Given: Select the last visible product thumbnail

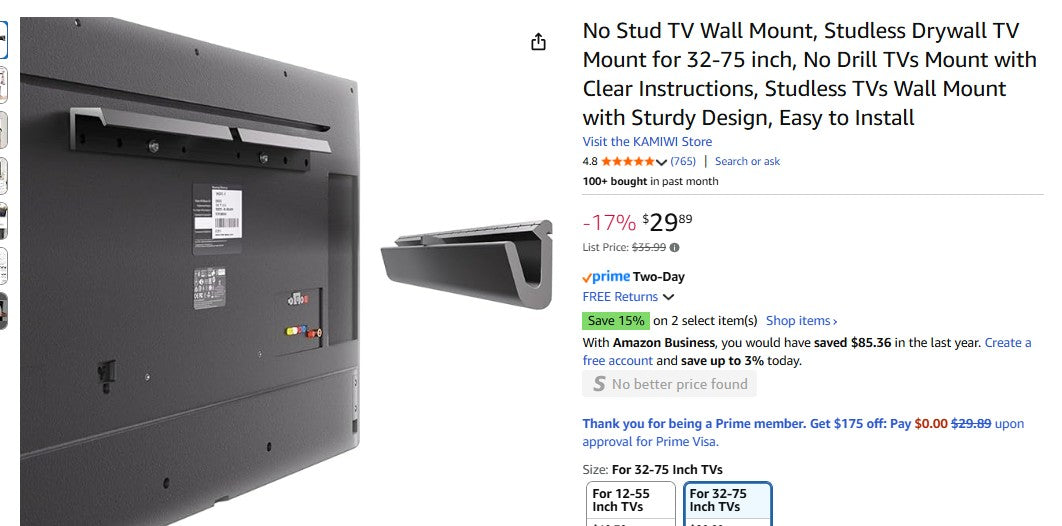Looking at the screenshot, I should click(x=3, y=311).
